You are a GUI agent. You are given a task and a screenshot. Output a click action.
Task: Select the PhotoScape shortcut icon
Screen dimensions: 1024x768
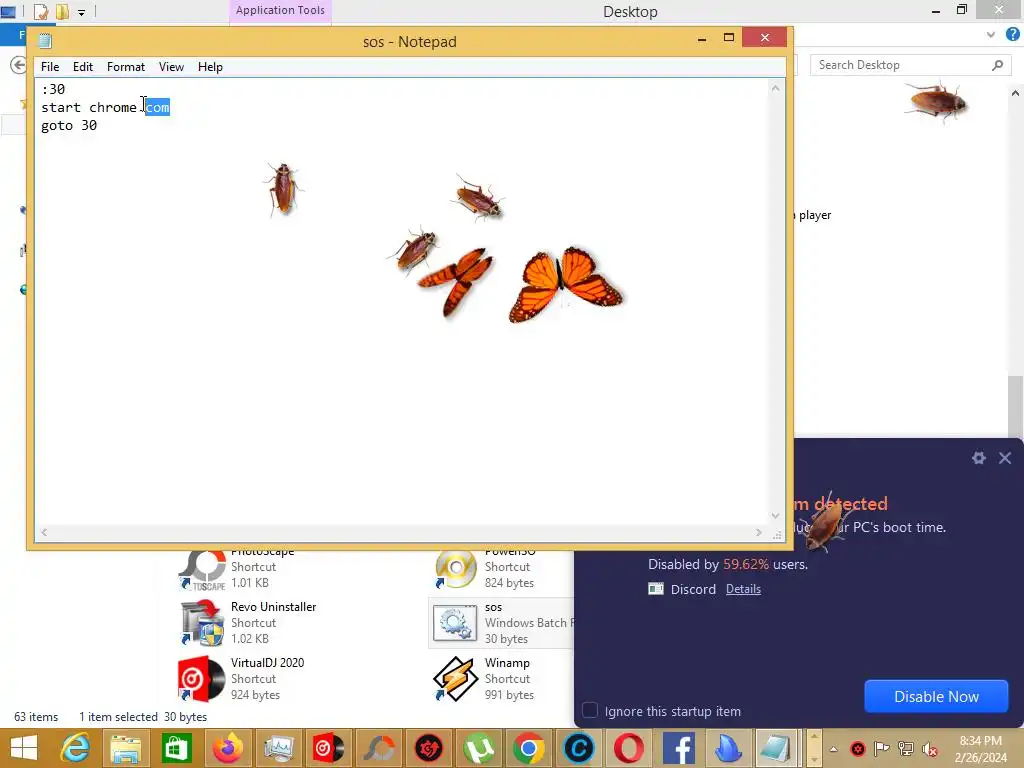[x=202, y=569]
